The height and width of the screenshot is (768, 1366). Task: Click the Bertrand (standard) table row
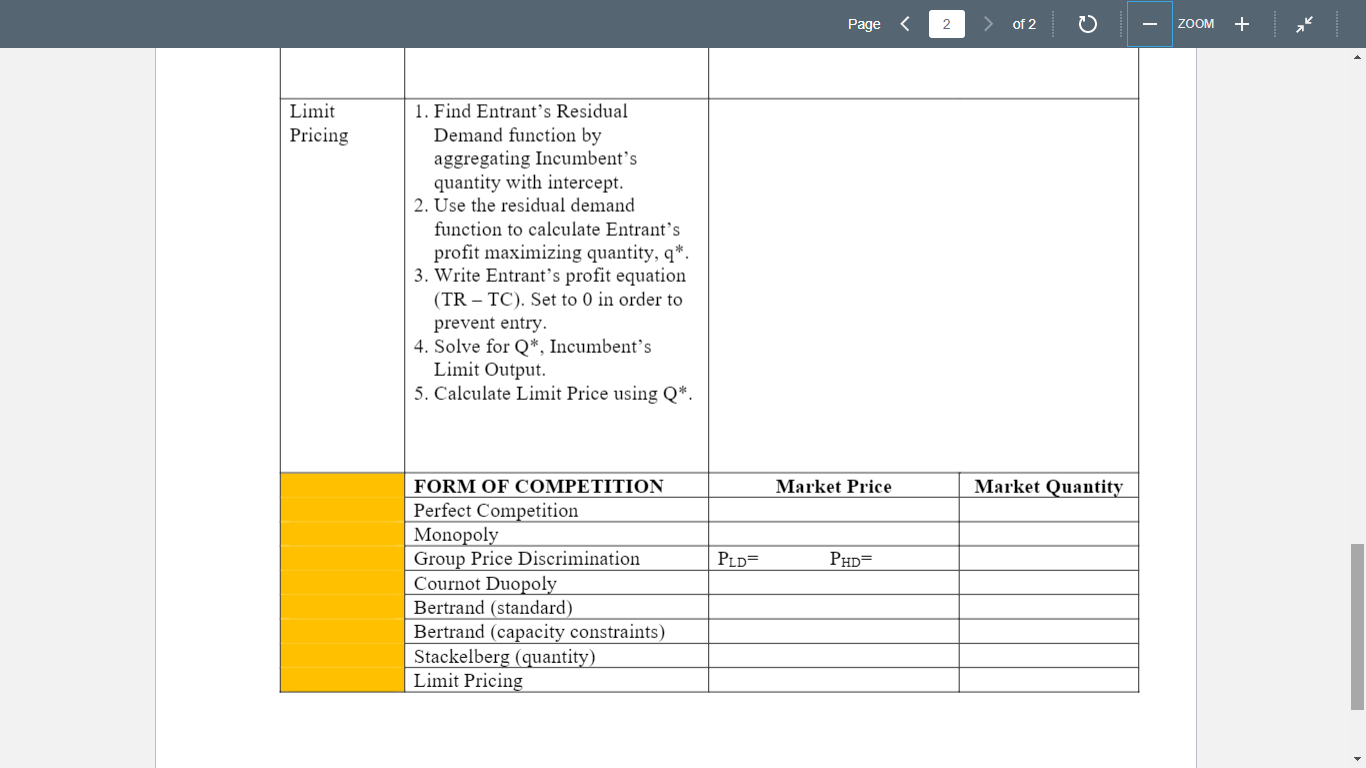[492, 607]
